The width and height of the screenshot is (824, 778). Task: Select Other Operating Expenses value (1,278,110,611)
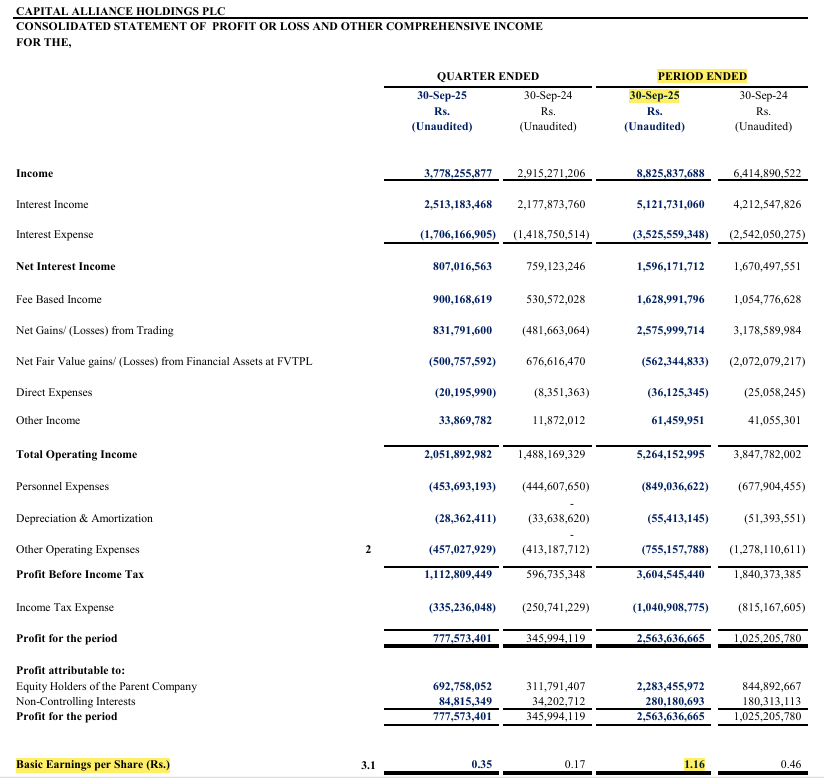[767, 550]
